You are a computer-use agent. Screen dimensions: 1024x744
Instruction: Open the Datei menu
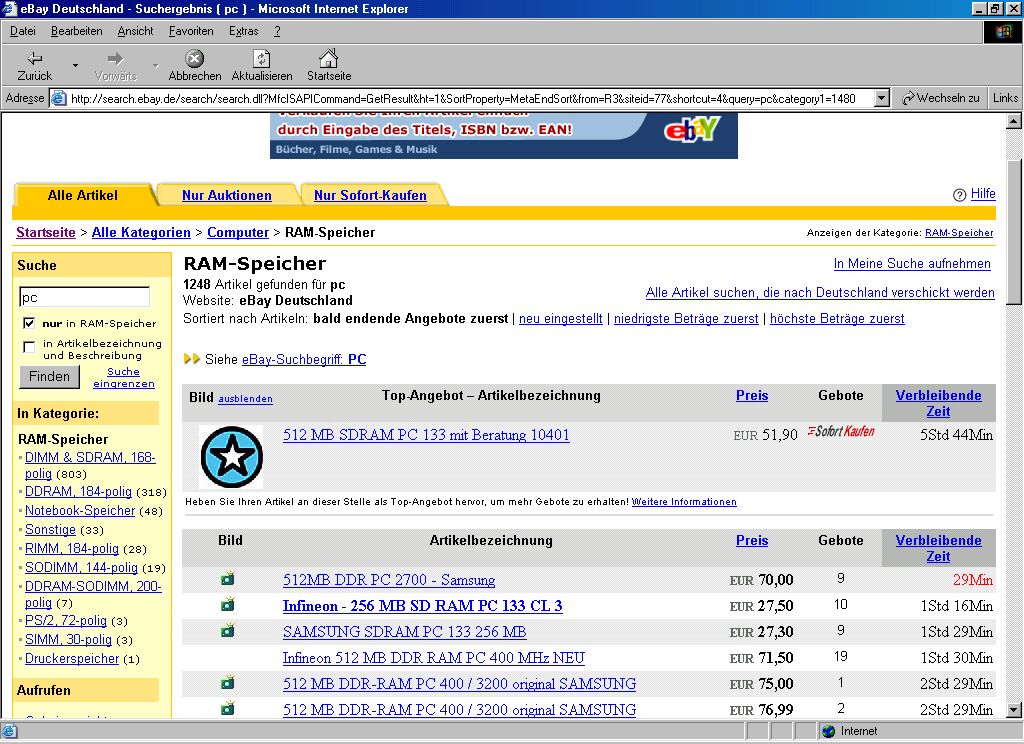click(23, 31)
